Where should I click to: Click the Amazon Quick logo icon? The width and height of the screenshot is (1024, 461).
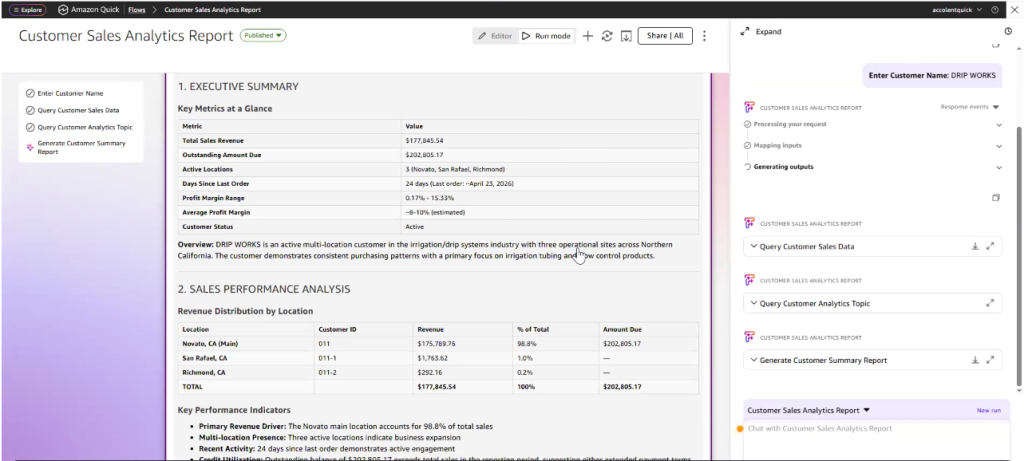[x=63, y=10]
